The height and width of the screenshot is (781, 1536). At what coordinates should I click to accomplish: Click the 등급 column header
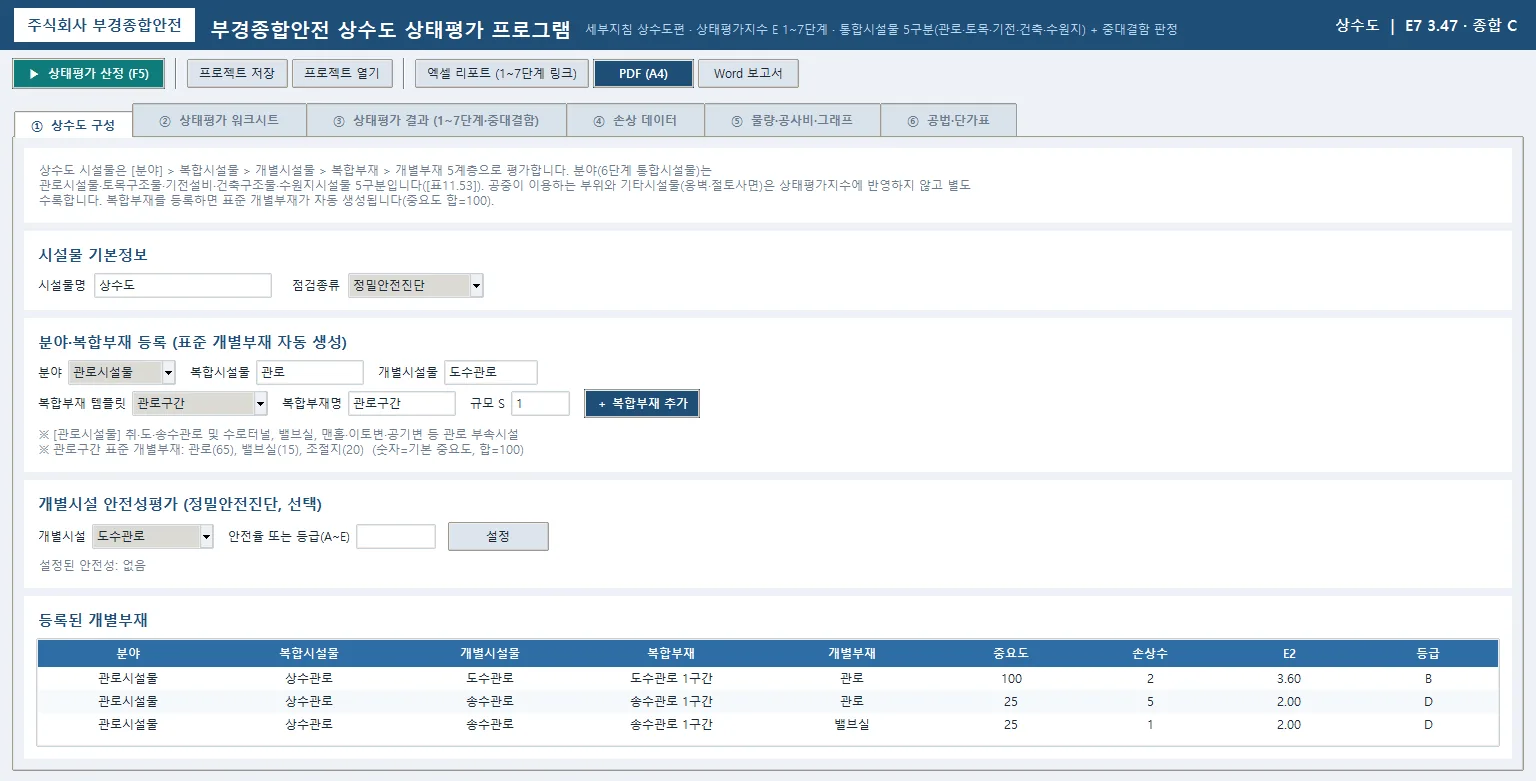pos(1428,654)
